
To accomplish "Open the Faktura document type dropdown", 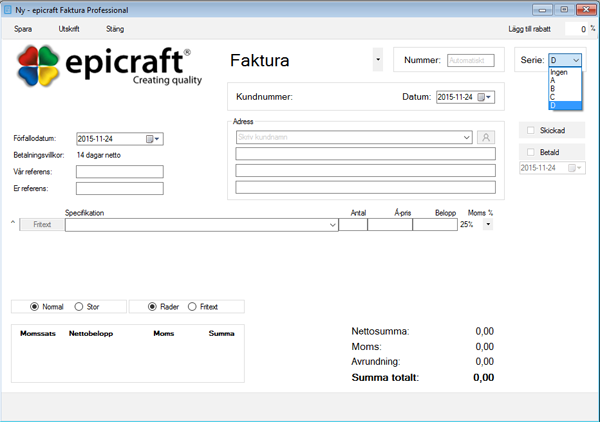I will (x=378, y=59).
